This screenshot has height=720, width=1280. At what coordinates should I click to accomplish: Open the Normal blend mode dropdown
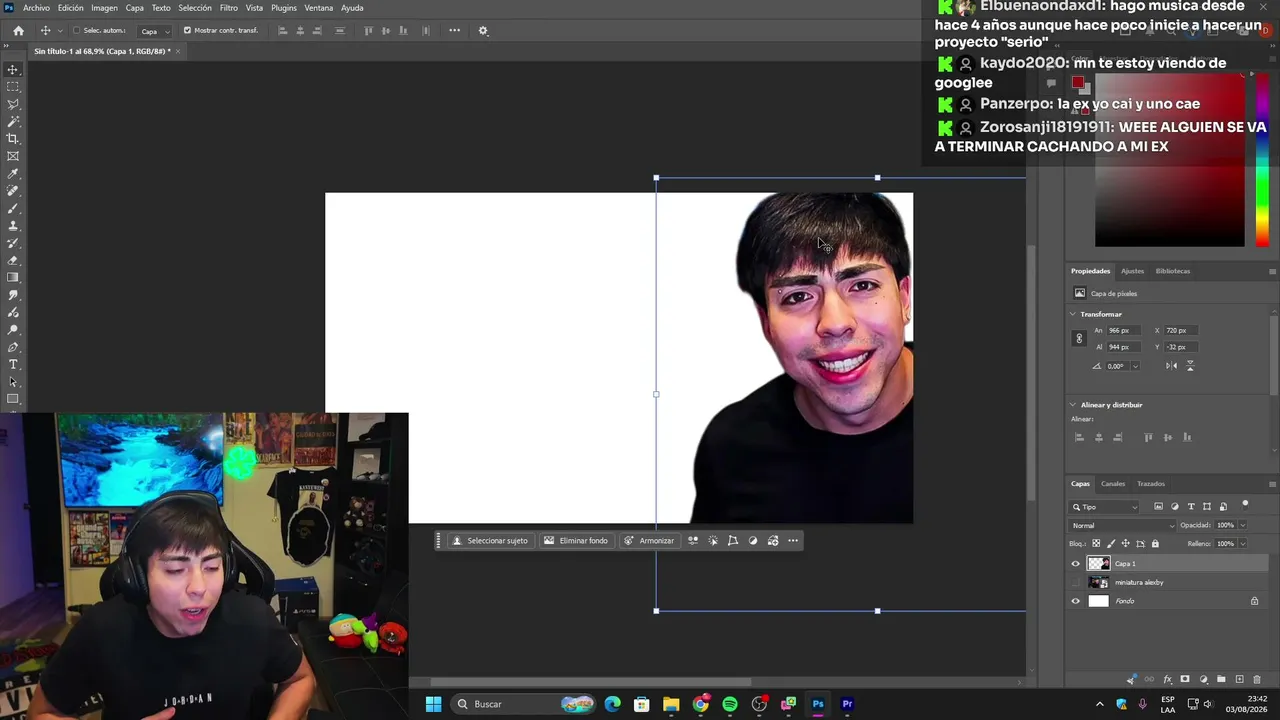tap(1123, 526)
